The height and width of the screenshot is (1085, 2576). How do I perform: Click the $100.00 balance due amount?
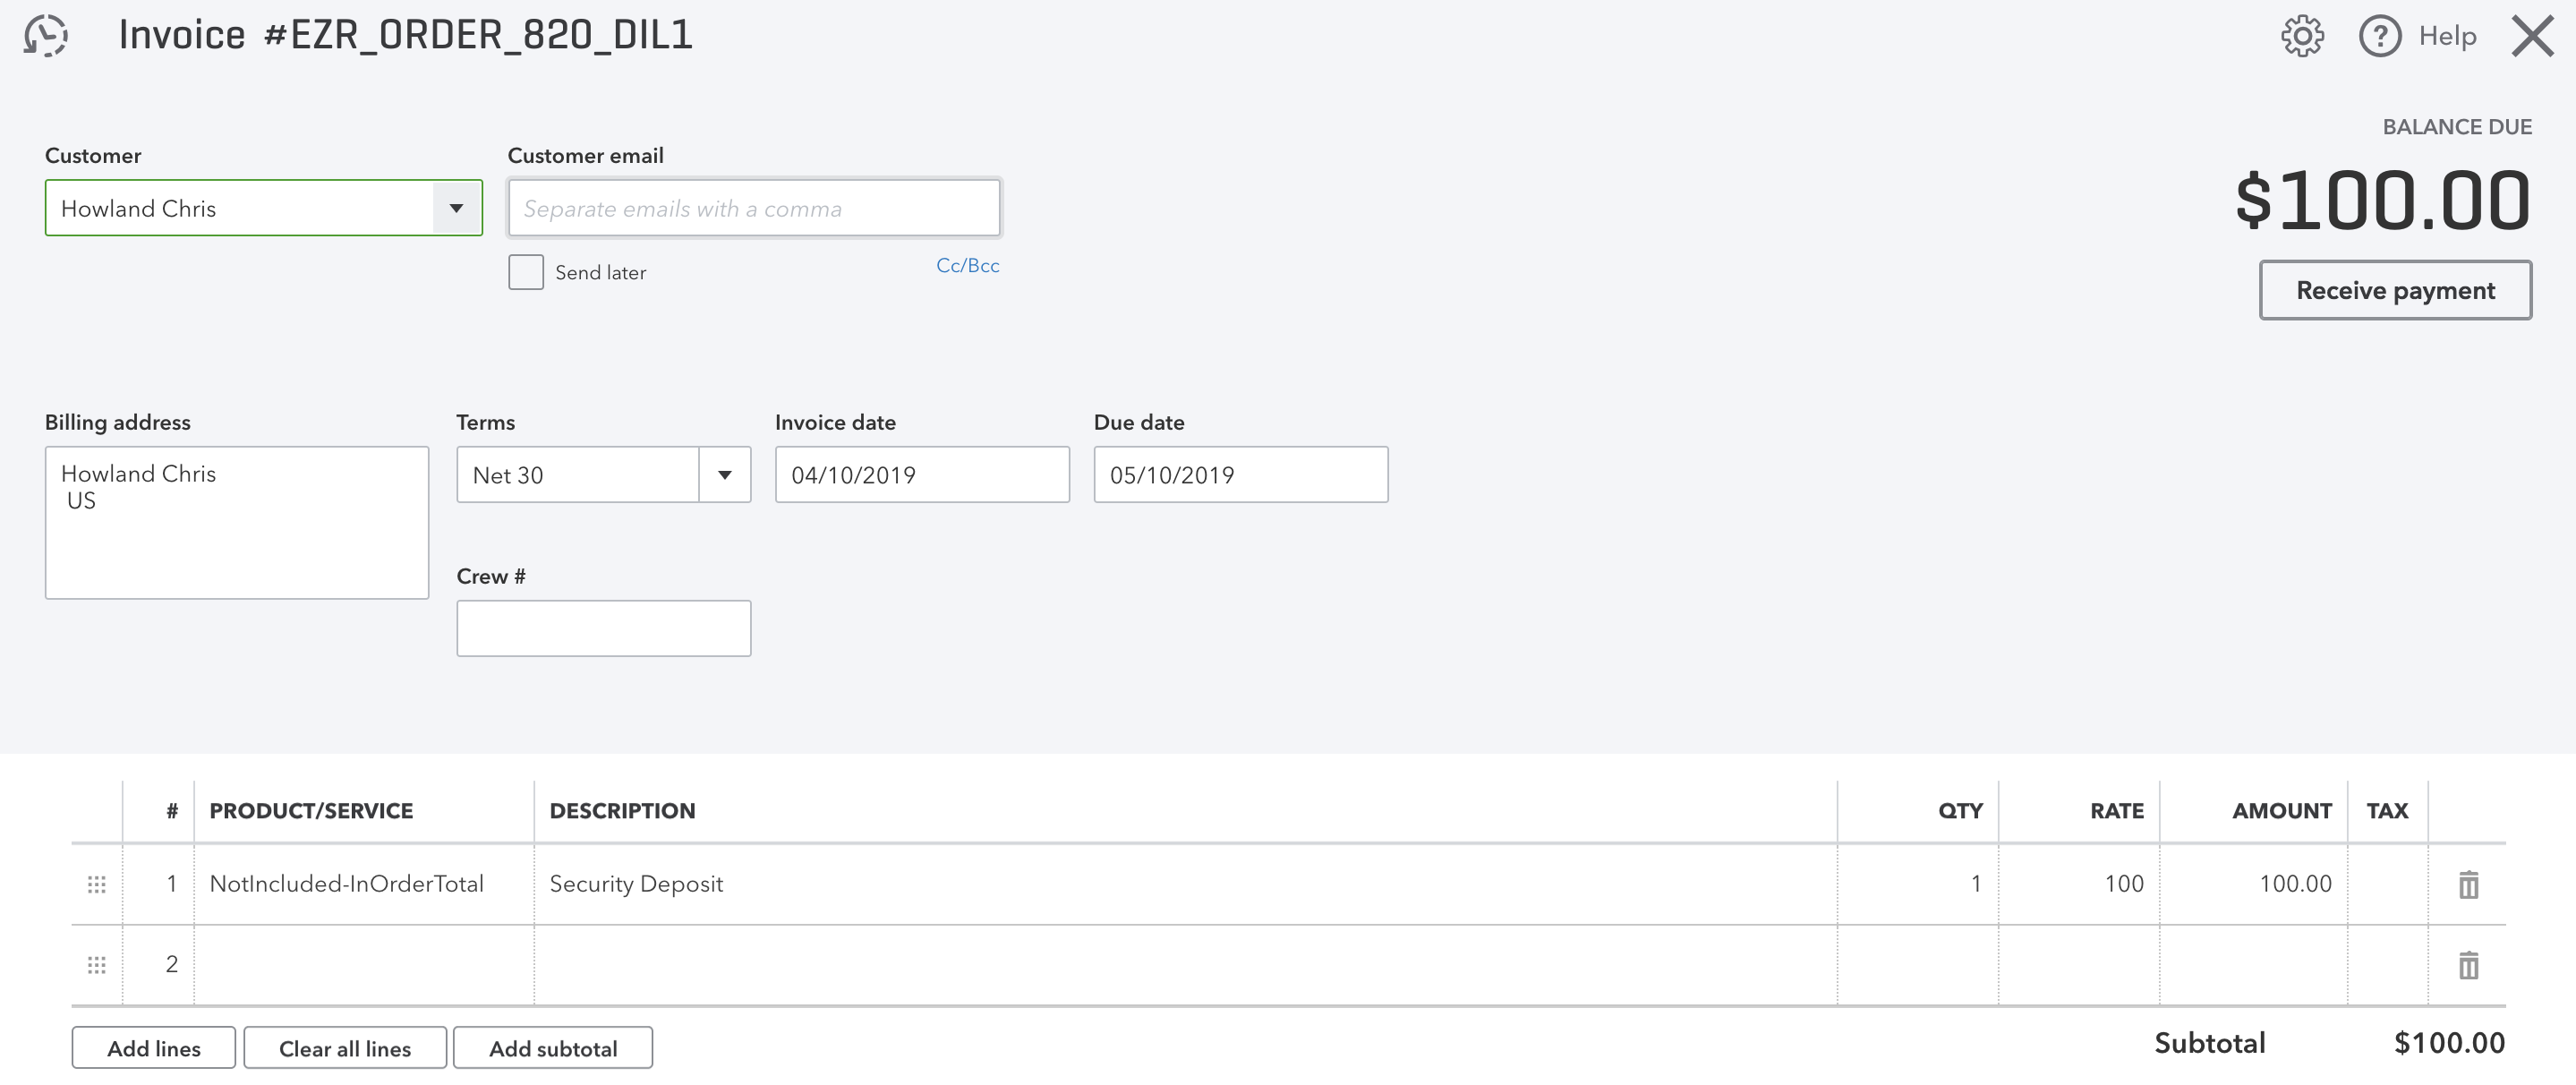[x=2383, y=200]
